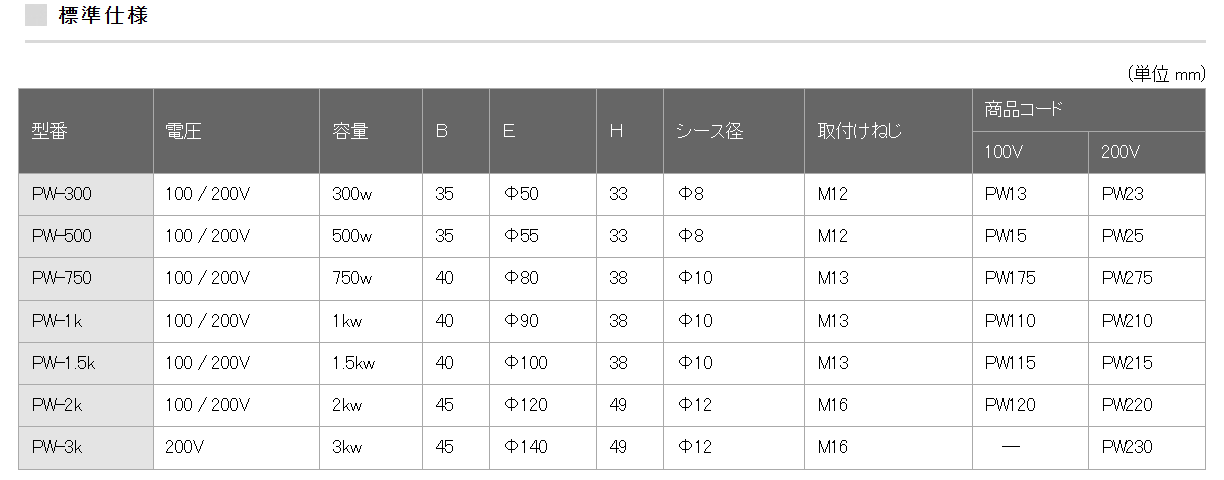The width and height of the screenshot is (1224, 480).
Task: Select the Φ140 dimension cell
Action: (525, 447)
